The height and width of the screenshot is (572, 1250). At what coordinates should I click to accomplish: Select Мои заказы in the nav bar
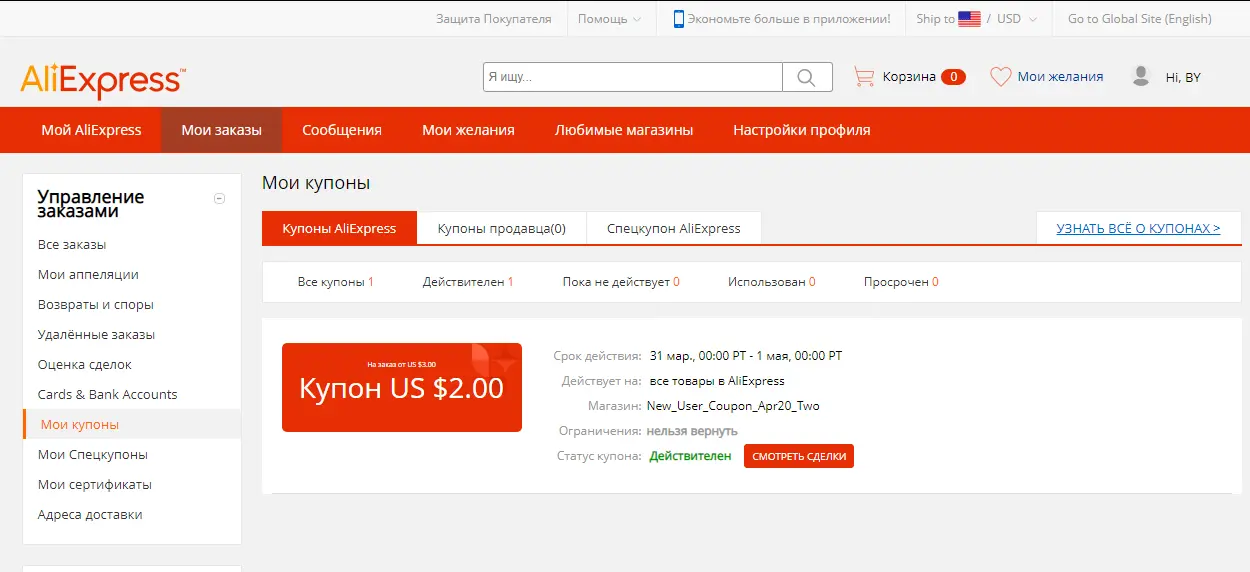[221, 130]
